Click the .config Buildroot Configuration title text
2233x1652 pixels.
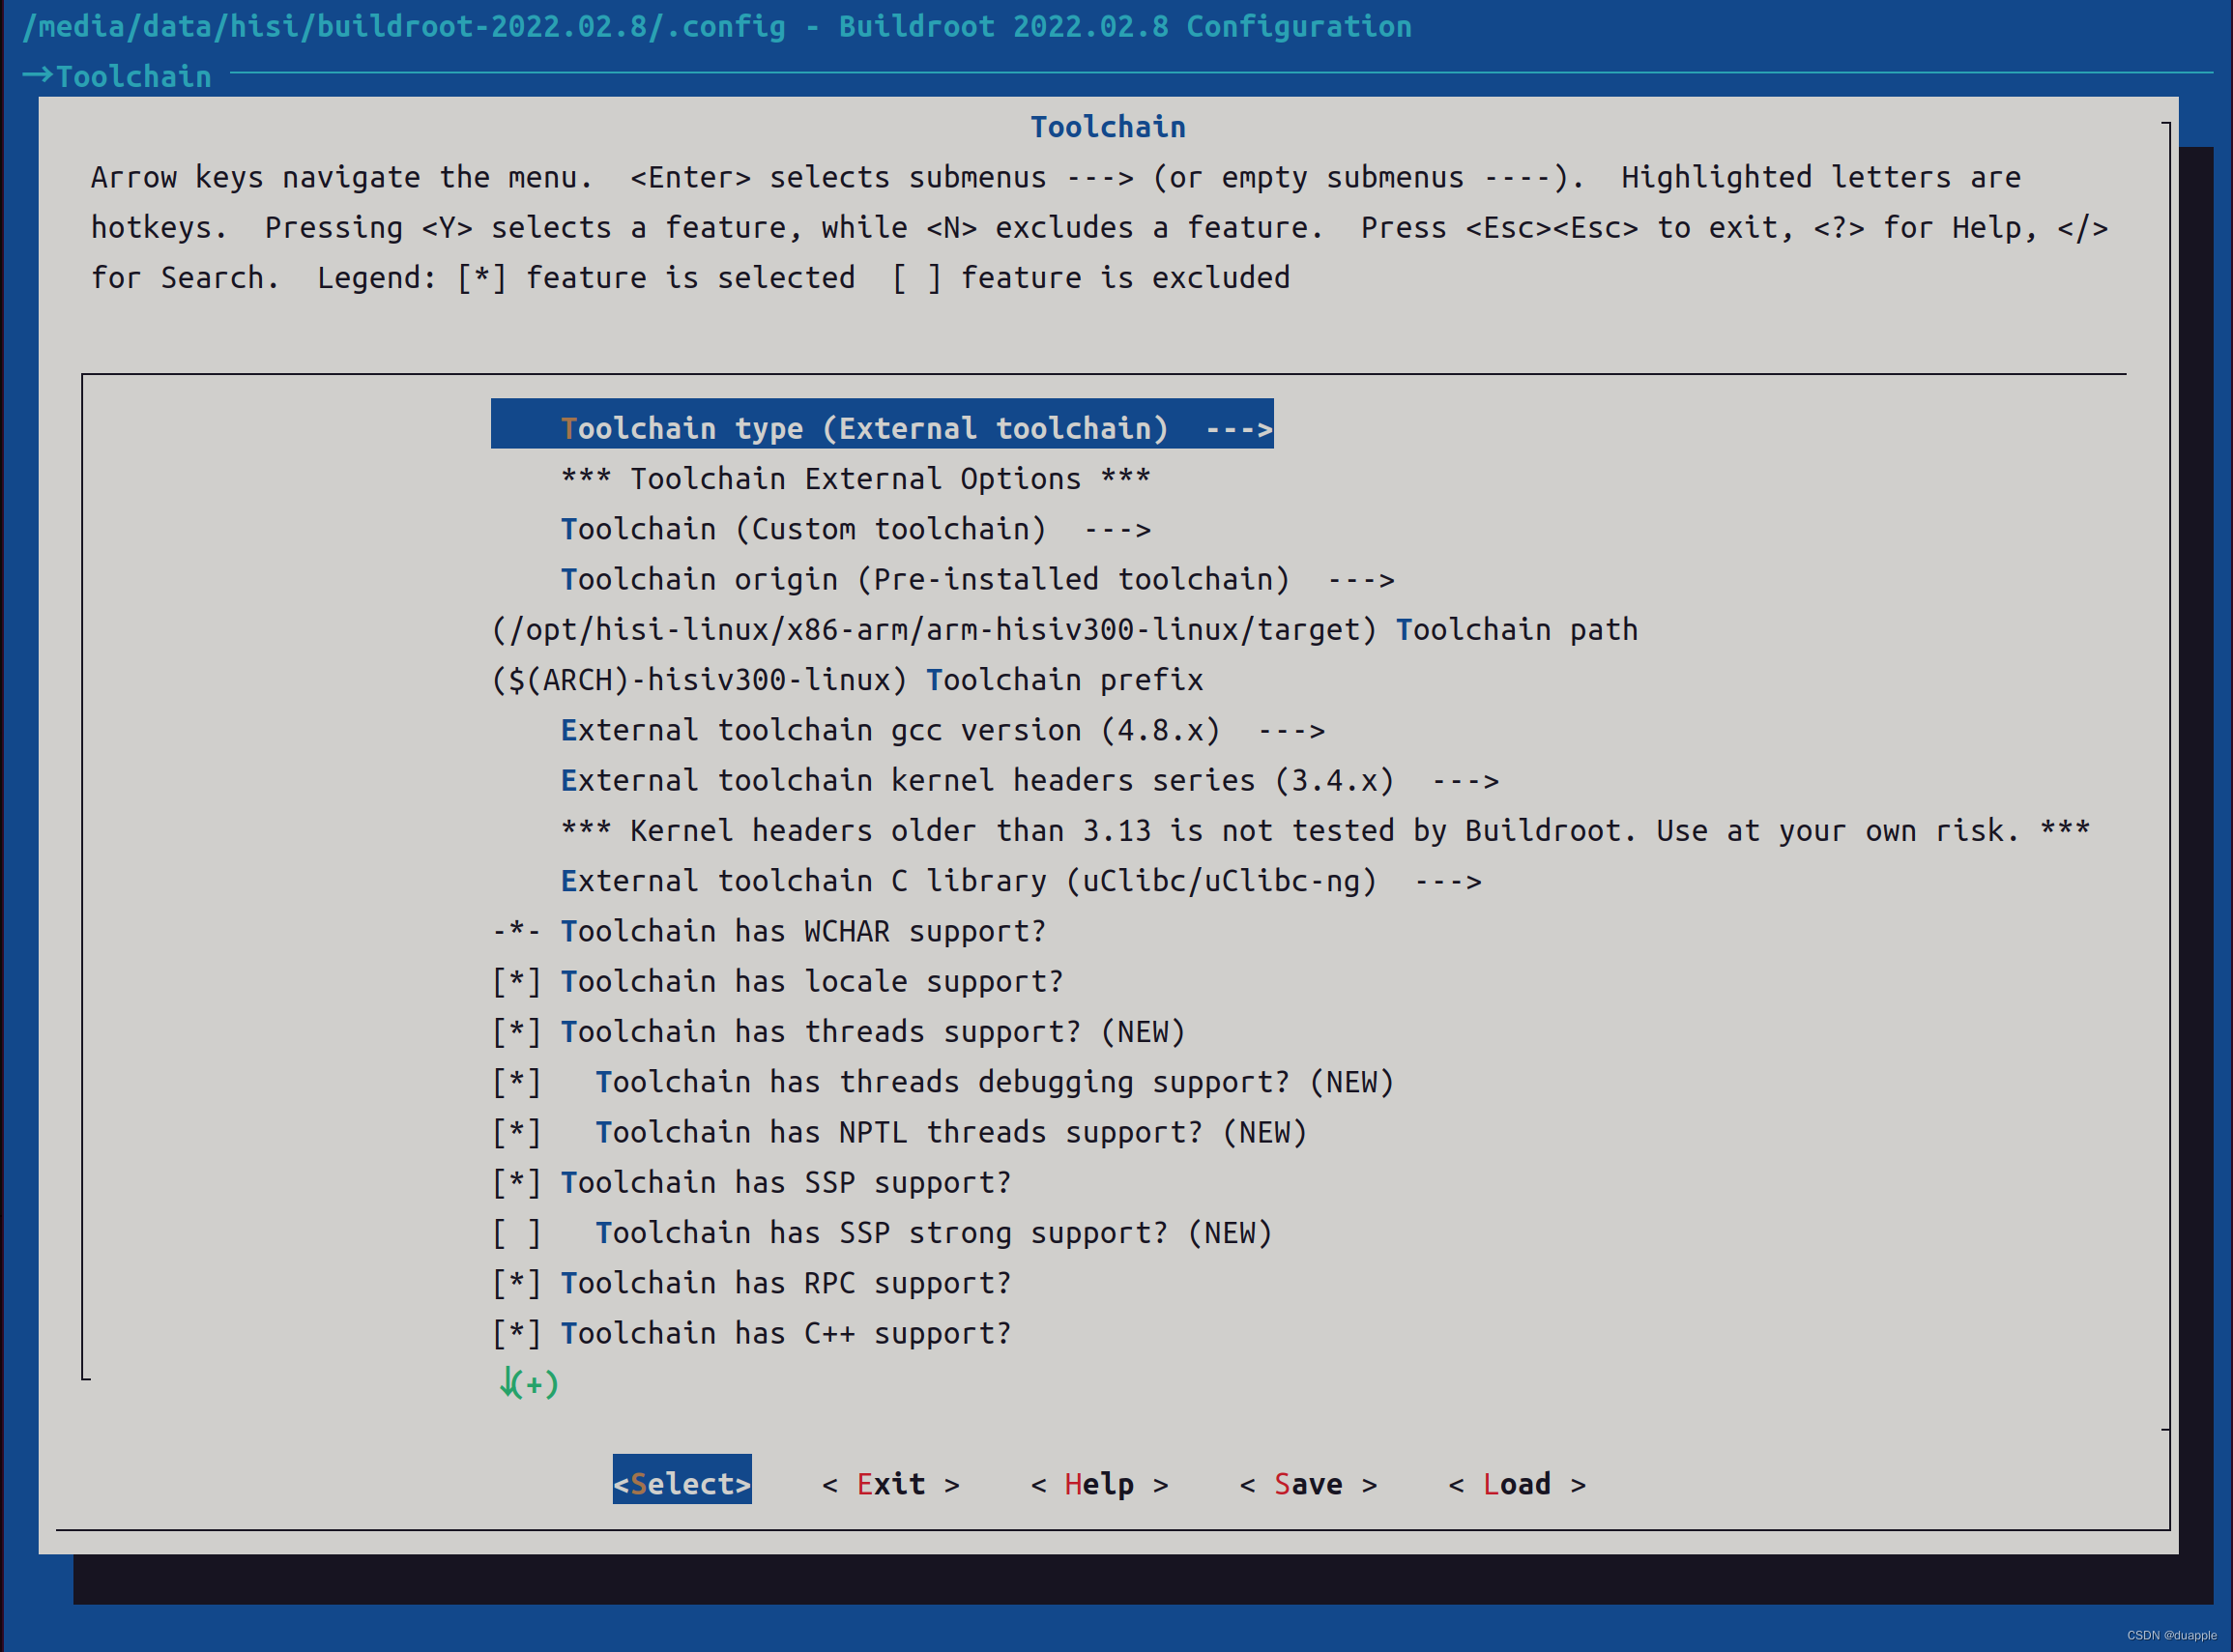click(x=717, y=26)
